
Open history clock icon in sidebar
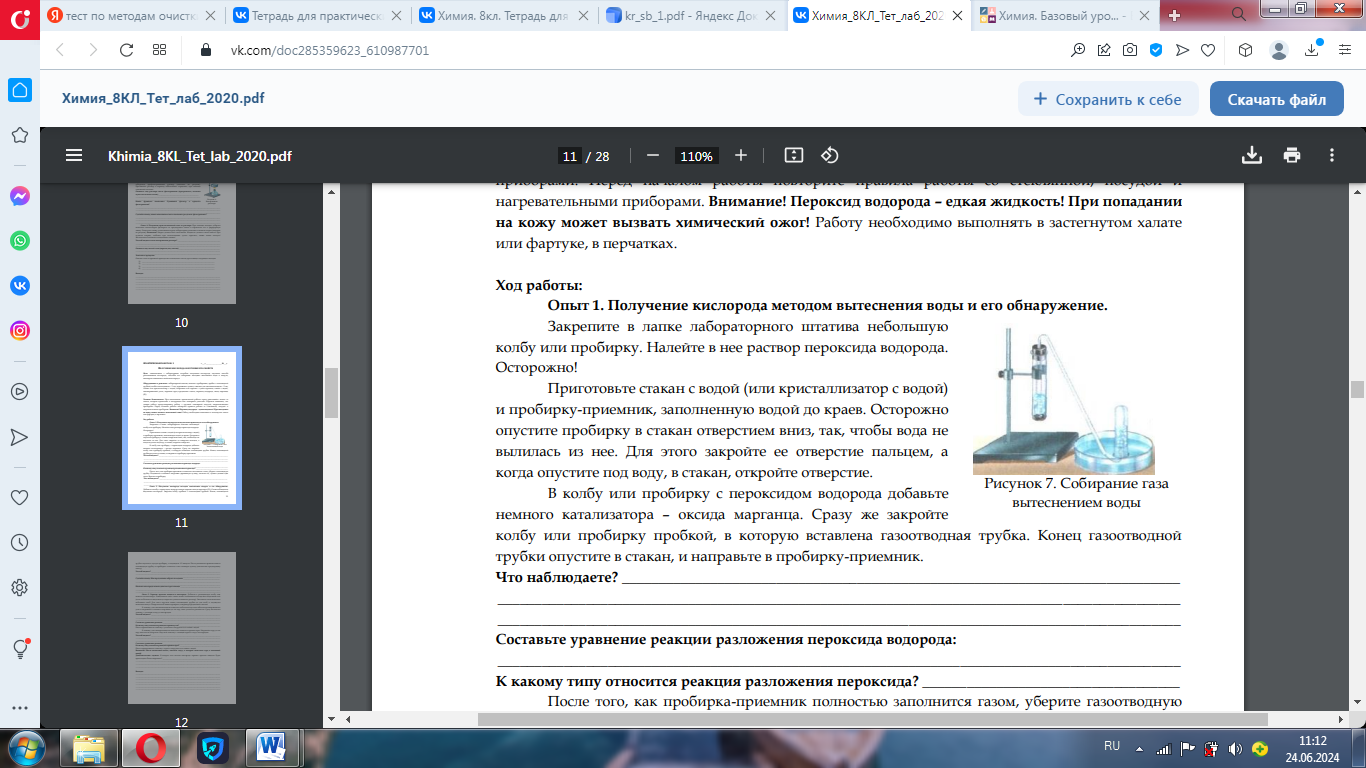[x=19, y=542]
